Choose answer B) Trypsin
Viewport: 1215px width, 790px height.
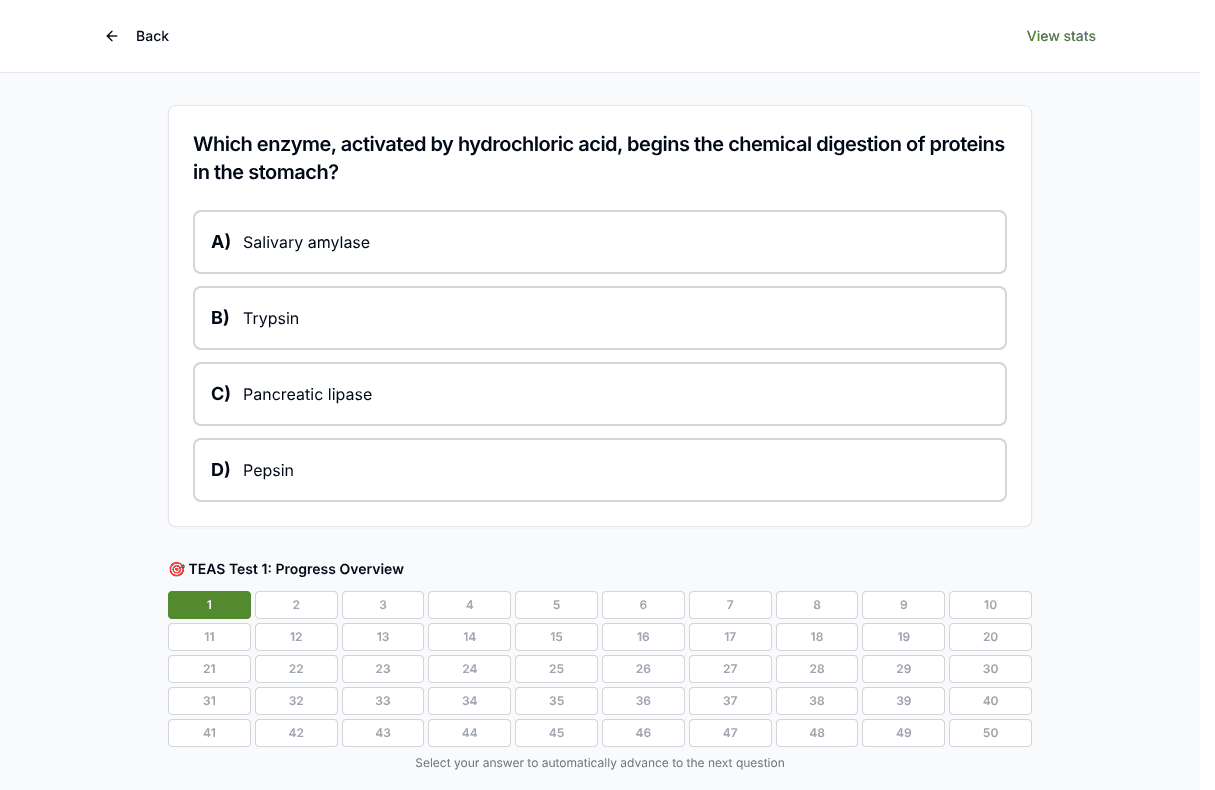tap(600, 318)
